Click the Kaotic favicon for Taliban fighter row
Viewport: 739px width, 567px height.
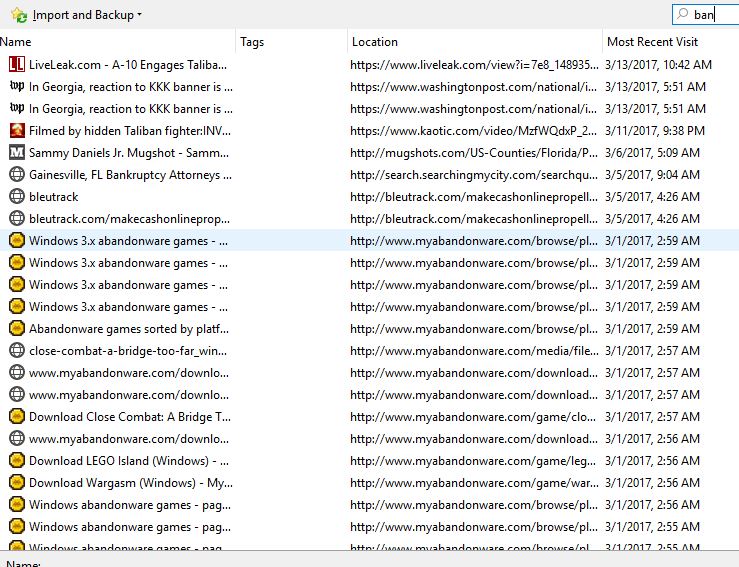pos(16,131)
